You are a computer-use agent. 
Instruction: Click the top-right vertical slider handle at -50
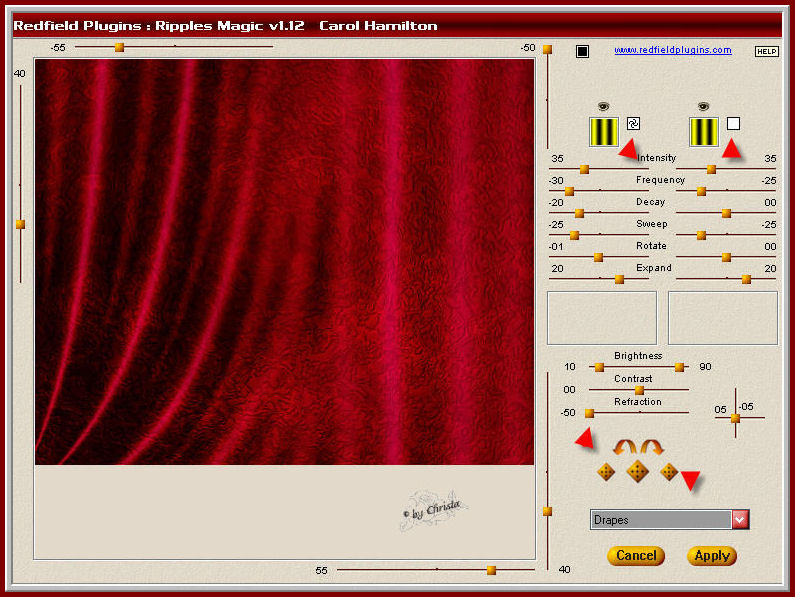(547, 49)
